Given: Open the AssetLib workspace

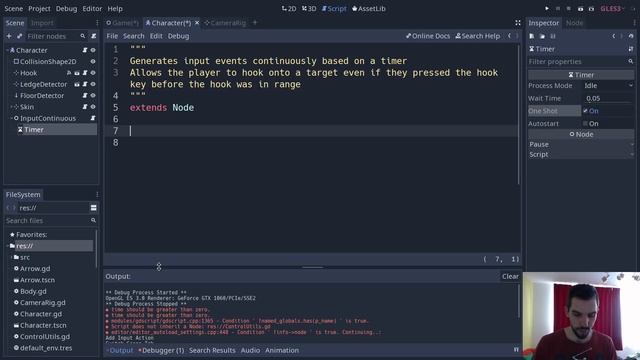Looking at the screenshot, I should click(369, 9).
